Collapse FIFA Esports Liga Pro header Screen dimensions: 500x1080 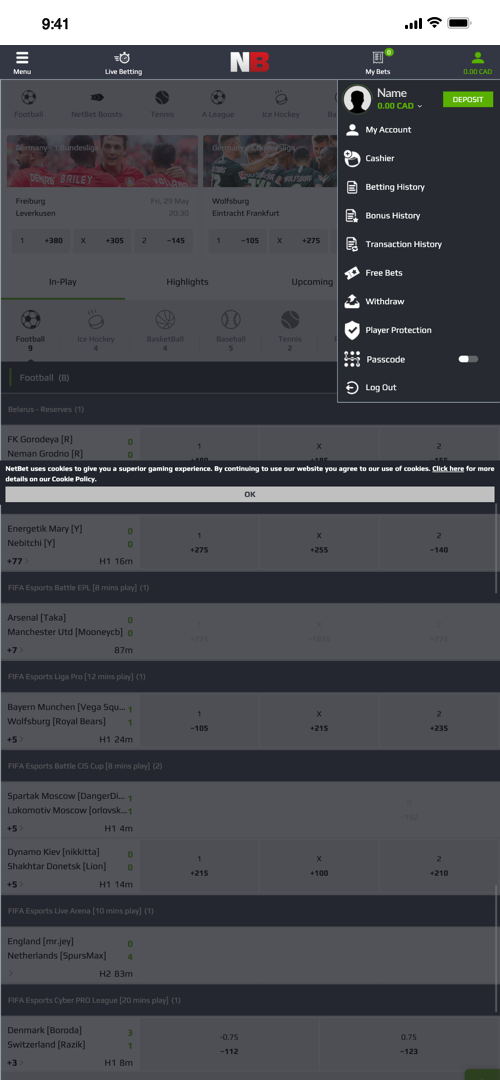[250, 677]
